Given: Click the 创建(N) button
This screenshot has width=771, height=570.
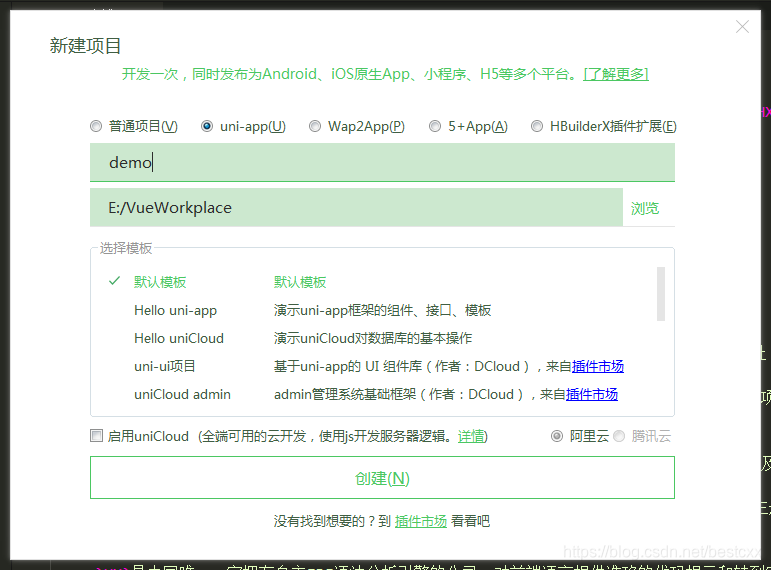Looking at the screenshot, I should (x=382, y=478).
